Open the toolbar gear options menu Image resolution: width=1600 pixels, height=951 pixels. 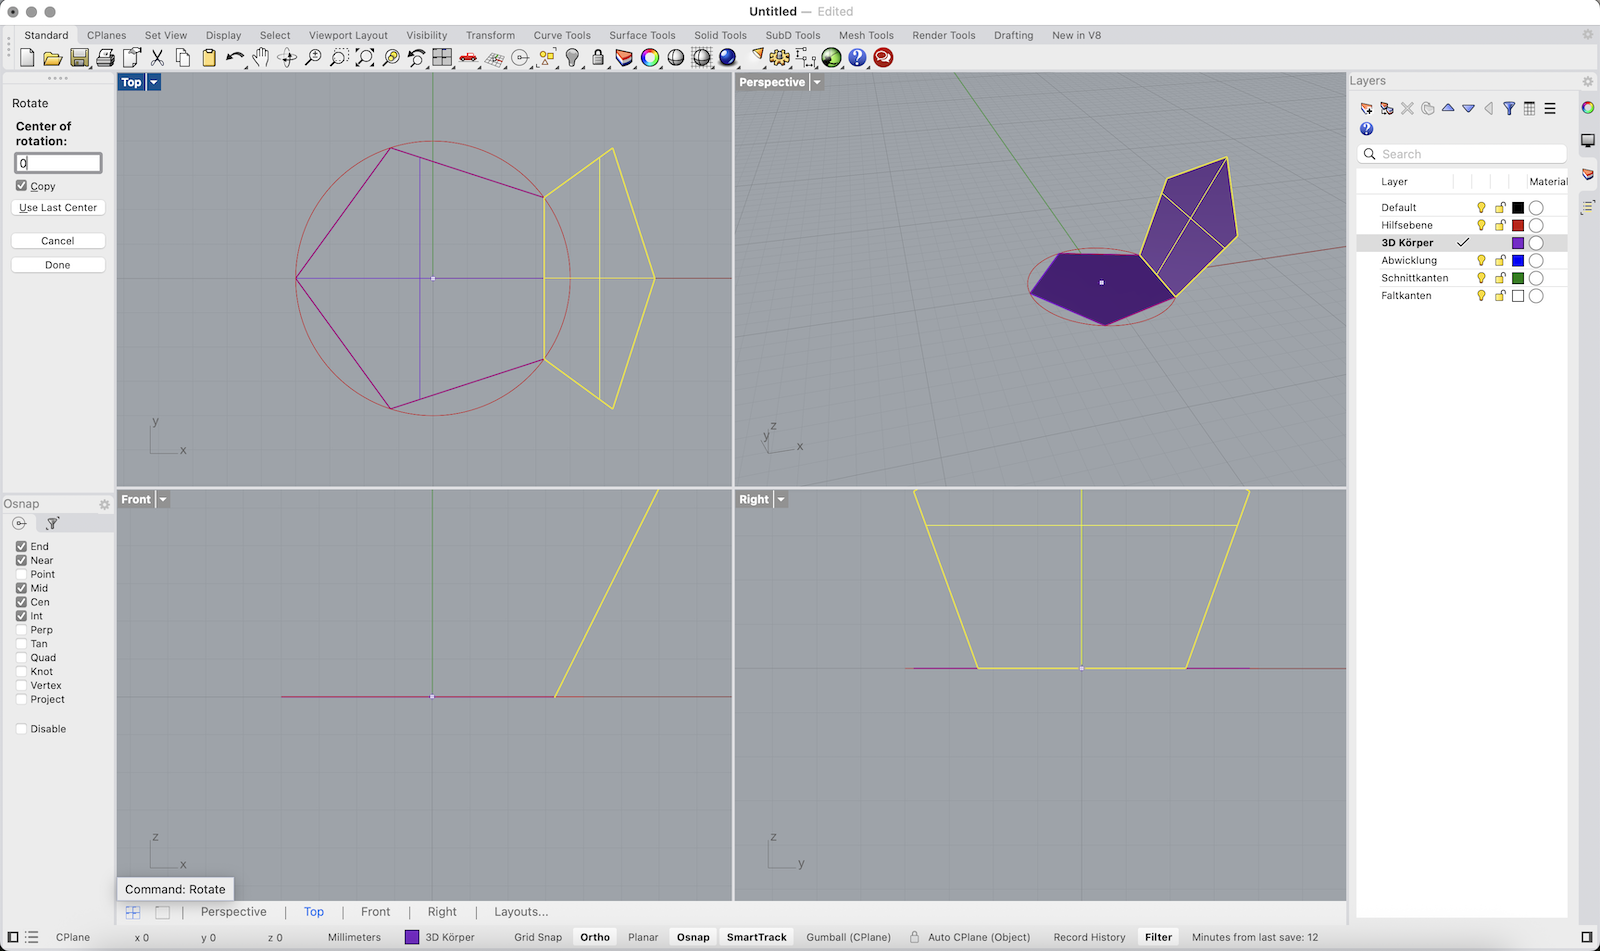[1587, 34]
